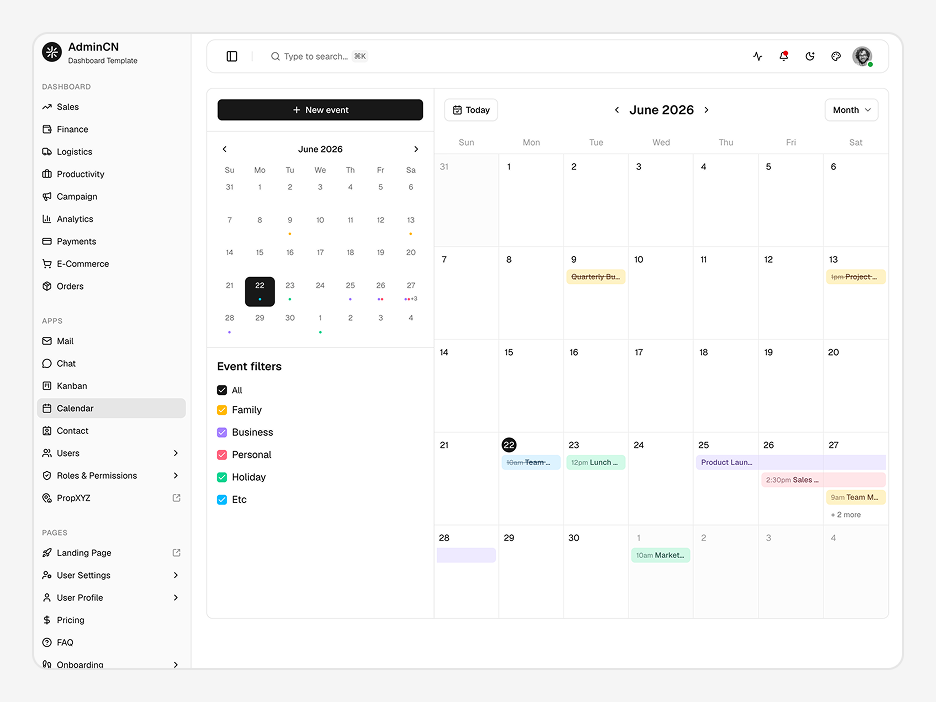Click the Orders box icon

coord(47,286)
